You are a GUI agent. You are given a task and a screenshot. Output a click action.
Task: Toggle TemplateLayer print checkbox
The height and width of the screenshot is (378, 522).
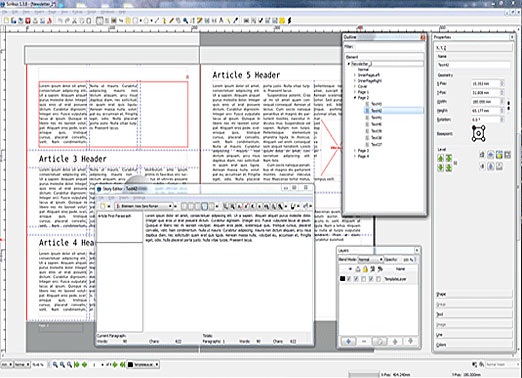coord(356,279)
